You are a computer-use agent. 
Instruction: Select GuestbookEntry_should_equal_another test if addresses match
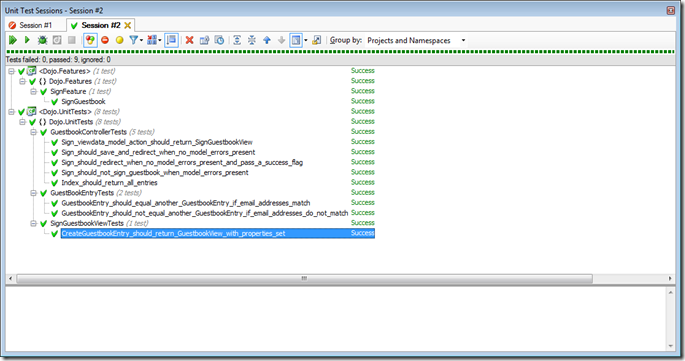186,203
